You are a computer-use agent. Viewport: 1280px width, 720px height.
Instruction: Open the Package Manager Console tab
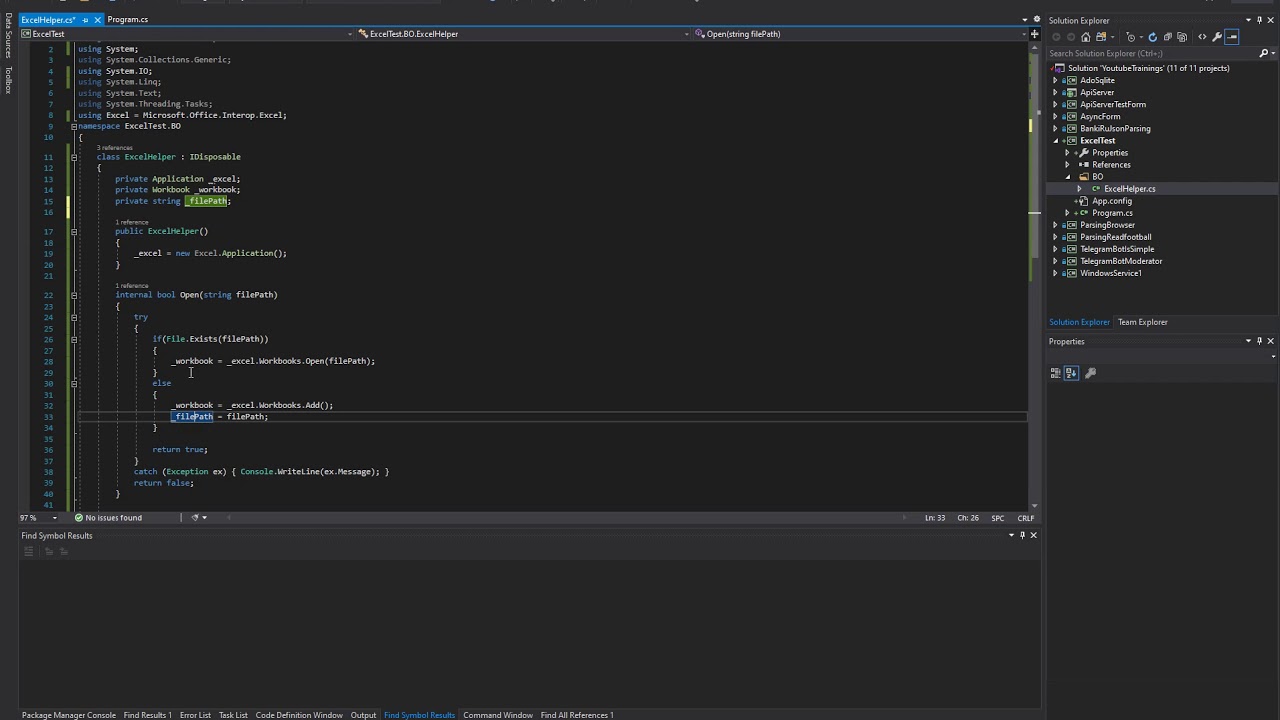[x=69, y=715]
